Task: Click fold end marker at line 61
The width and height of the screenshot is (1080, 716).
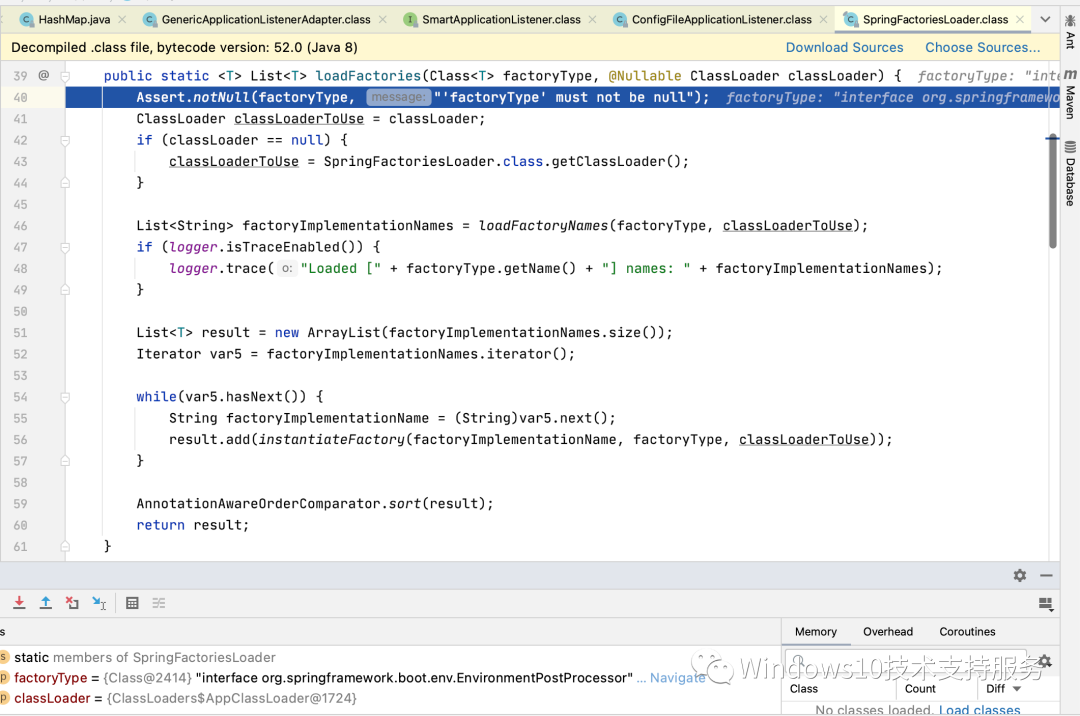Action: (65, 547)
